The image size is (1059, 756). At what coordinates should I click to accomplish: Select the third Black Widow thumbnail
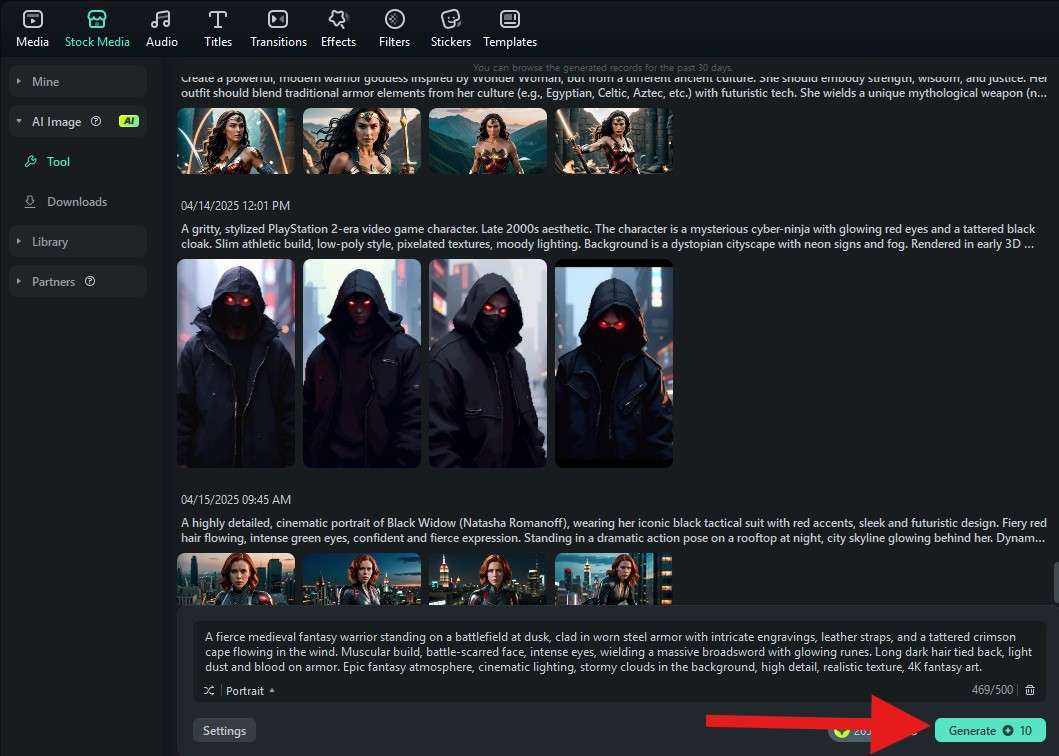(x=488, y=579)
